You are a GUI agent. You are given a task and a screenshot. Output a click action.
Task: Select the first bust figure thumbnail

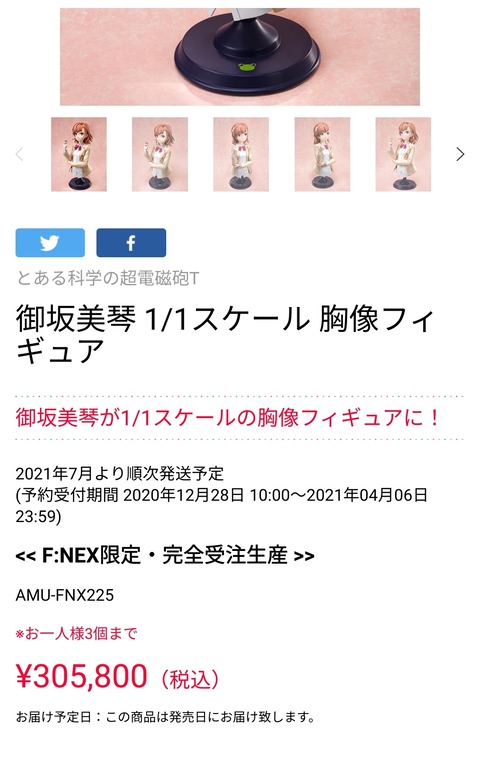tap(79, 154)
